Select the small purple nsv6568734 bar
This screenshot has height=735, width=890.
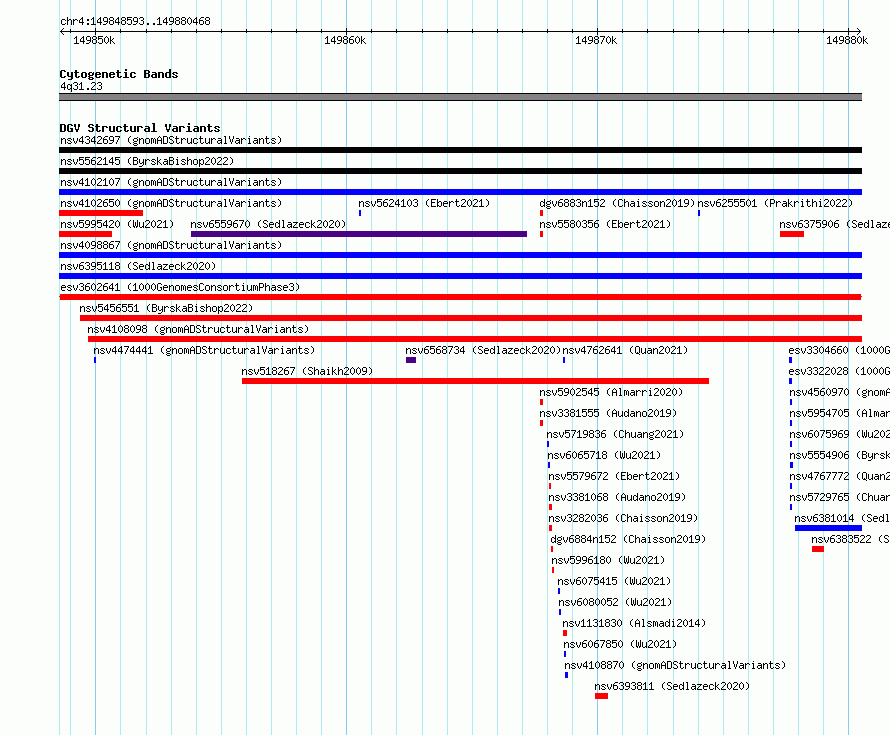(x=411, y=360)
